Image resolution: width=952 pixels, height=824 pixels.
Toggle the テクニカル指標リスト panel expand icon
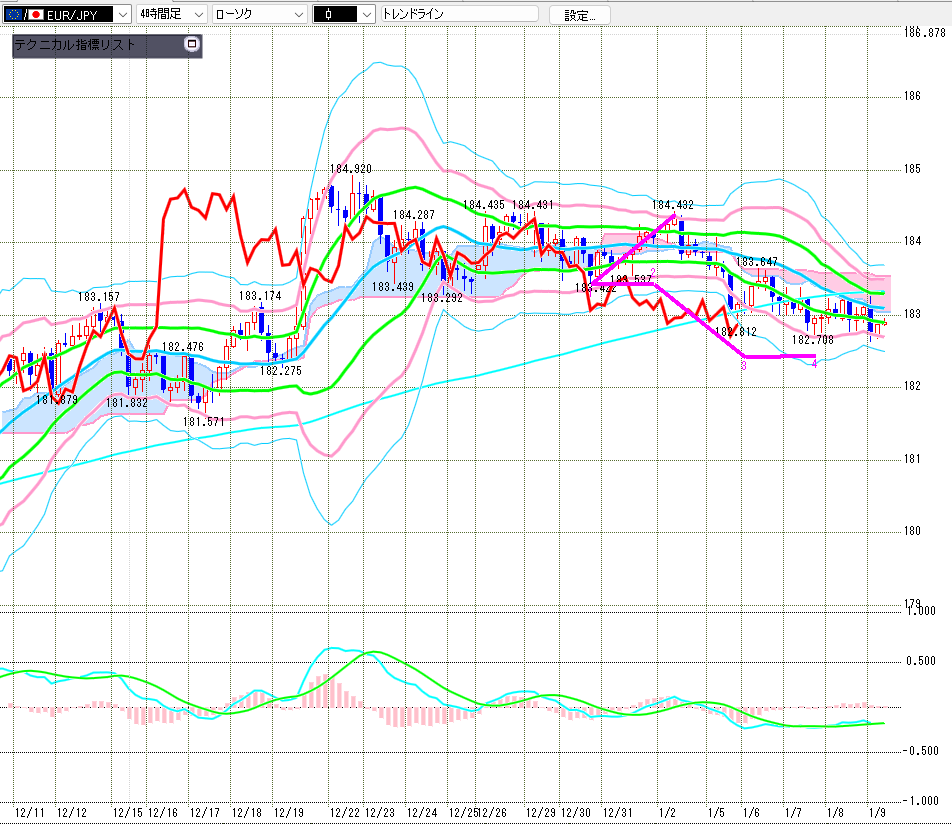[192, 44]
